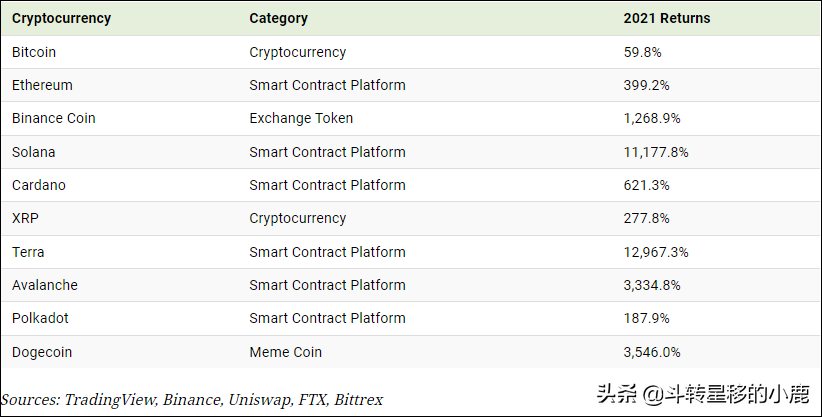
Task: Click the Exchange Token category cell
Action: [301, 118]
